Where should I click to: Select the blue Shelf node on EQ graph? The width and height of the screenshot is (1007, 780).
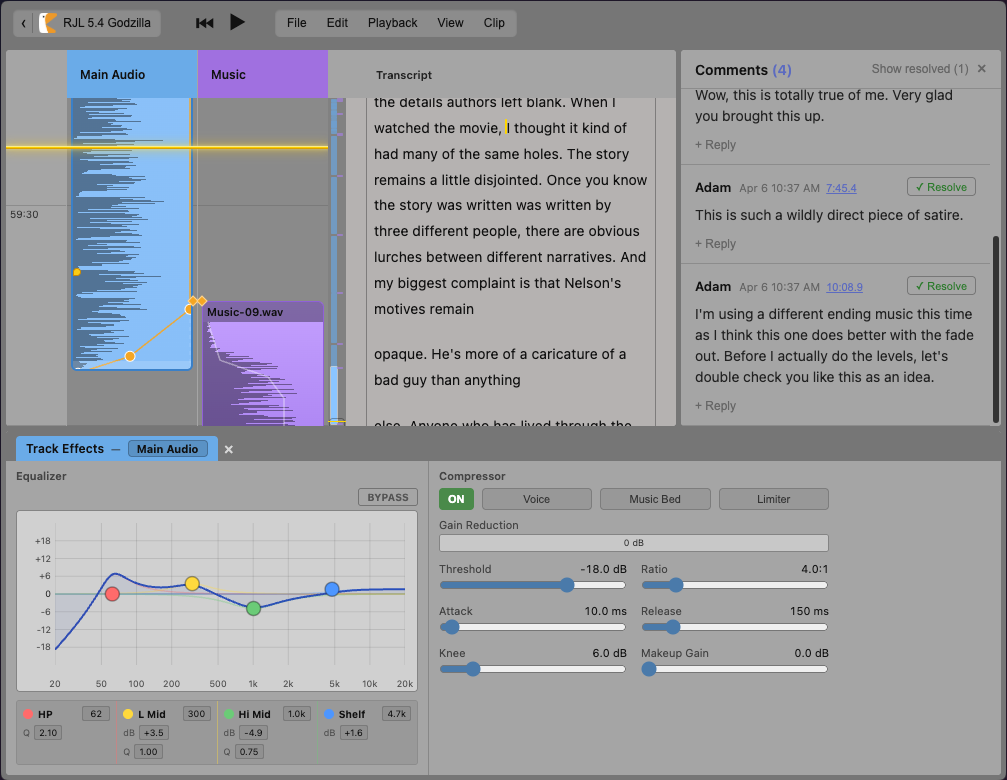coord(331,589)
